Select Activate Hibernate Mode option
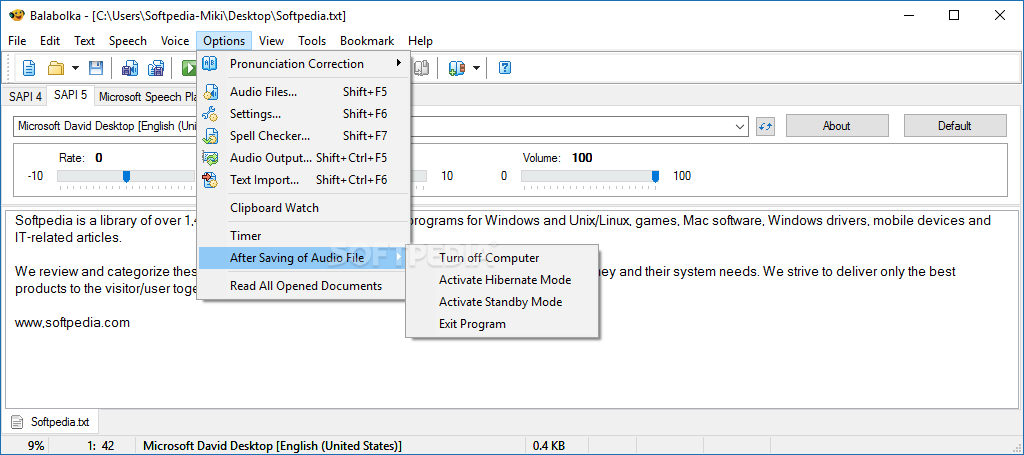This screenshot has height=455, width=1024. point(502,280)
